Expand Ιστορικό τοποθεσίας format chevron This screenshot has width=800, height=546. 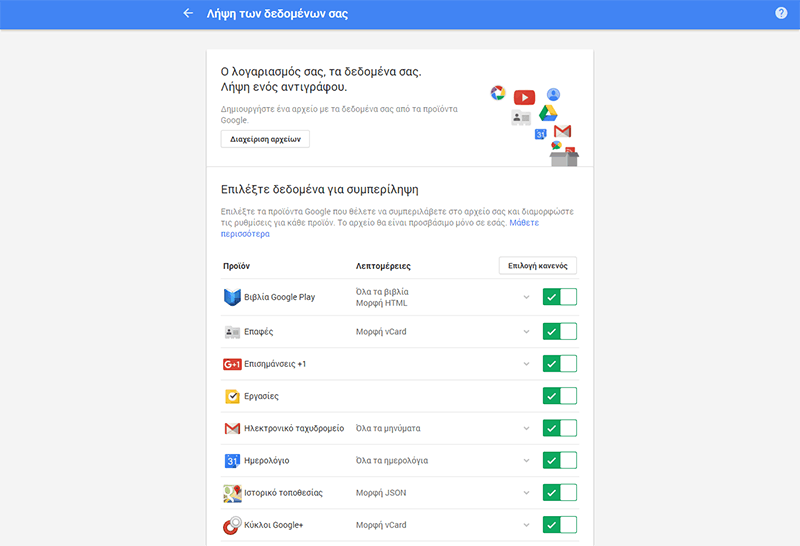(x=526, y=493)
